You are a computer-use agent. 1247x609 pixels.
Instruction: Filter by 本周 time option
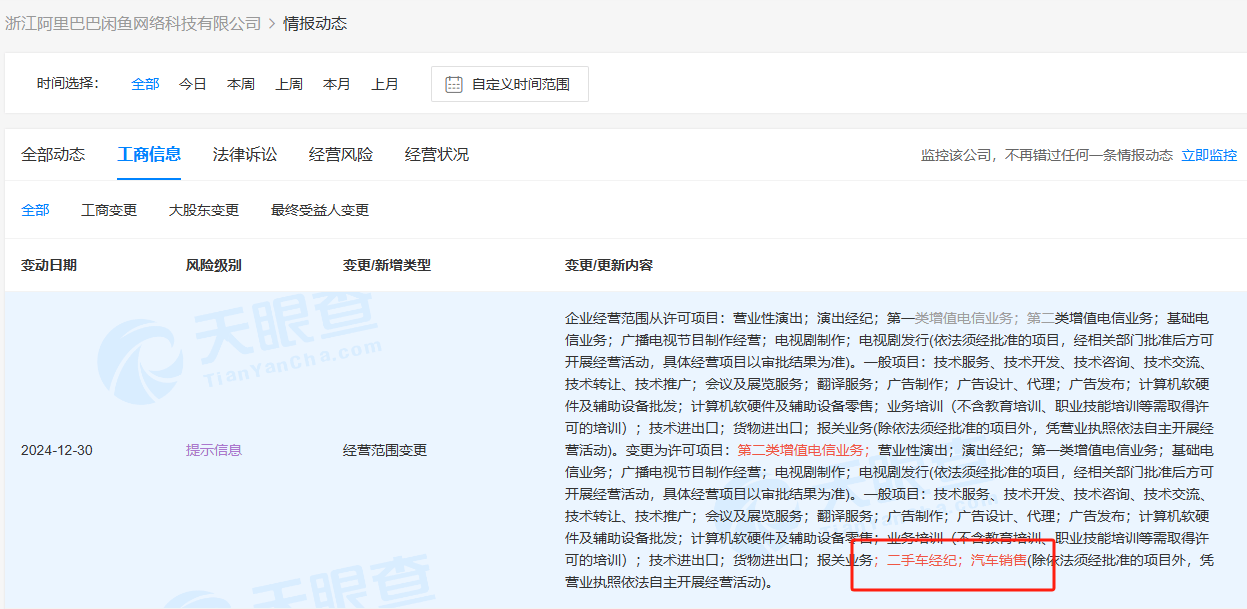tap(241, 84)
